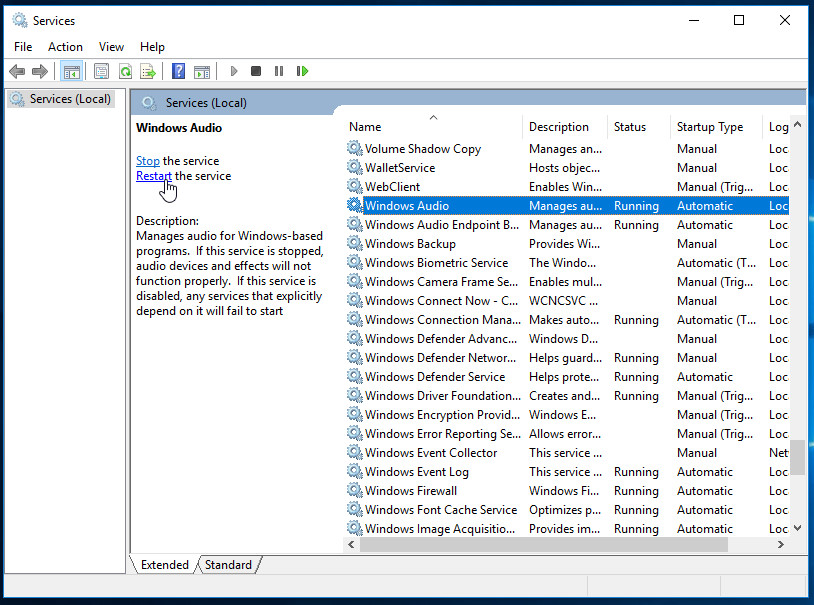814x605 pixels.
Task: Open the Help menu
Action: [x=152, y=47]
